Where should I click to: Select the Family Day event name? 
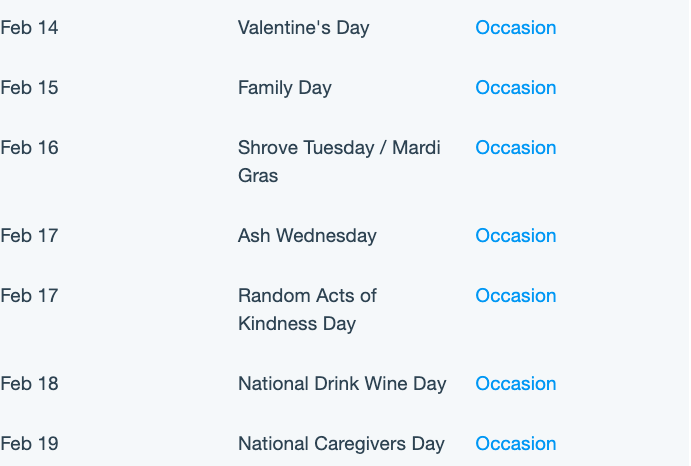(x=285, y=88)
